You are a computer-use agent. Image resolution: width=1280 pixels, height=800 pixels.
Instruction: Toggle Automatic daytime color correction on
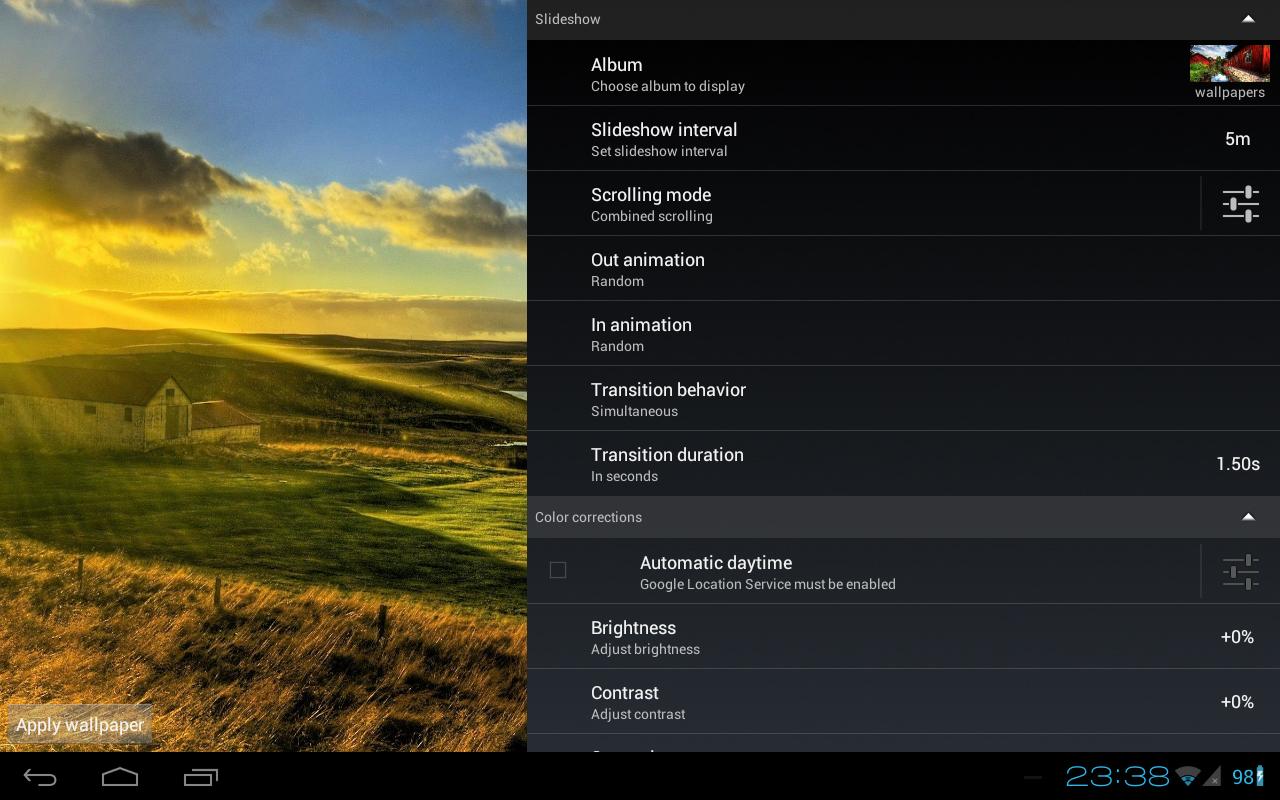(558, 570)
